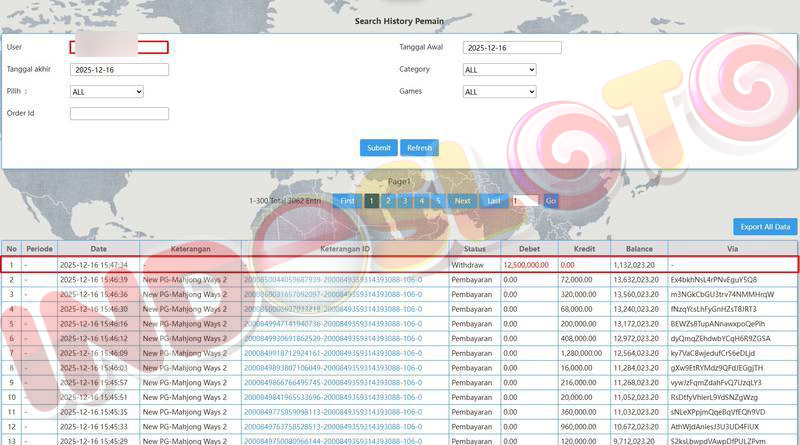800x445 pixels.
Task: Select the Withdraw row number 1
Action: pyautogui.click(x=12, y=264)
